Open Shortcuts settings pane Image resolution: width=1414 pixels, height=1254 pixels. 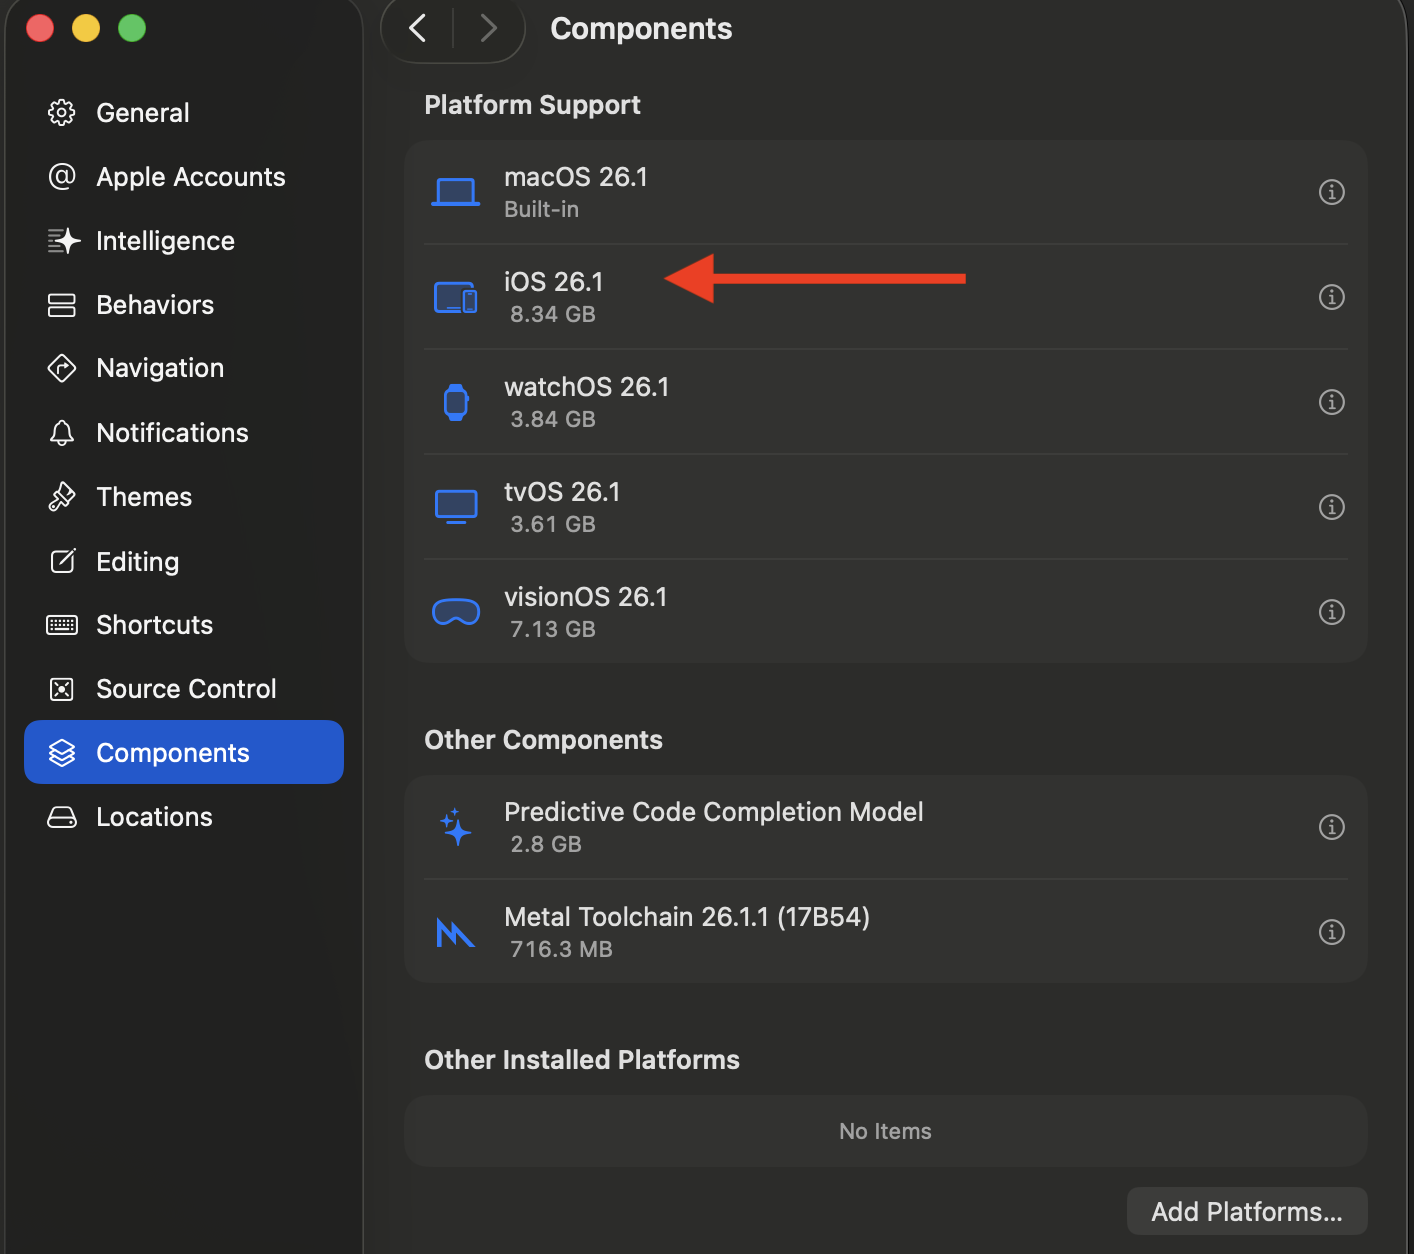click(154, 625)
